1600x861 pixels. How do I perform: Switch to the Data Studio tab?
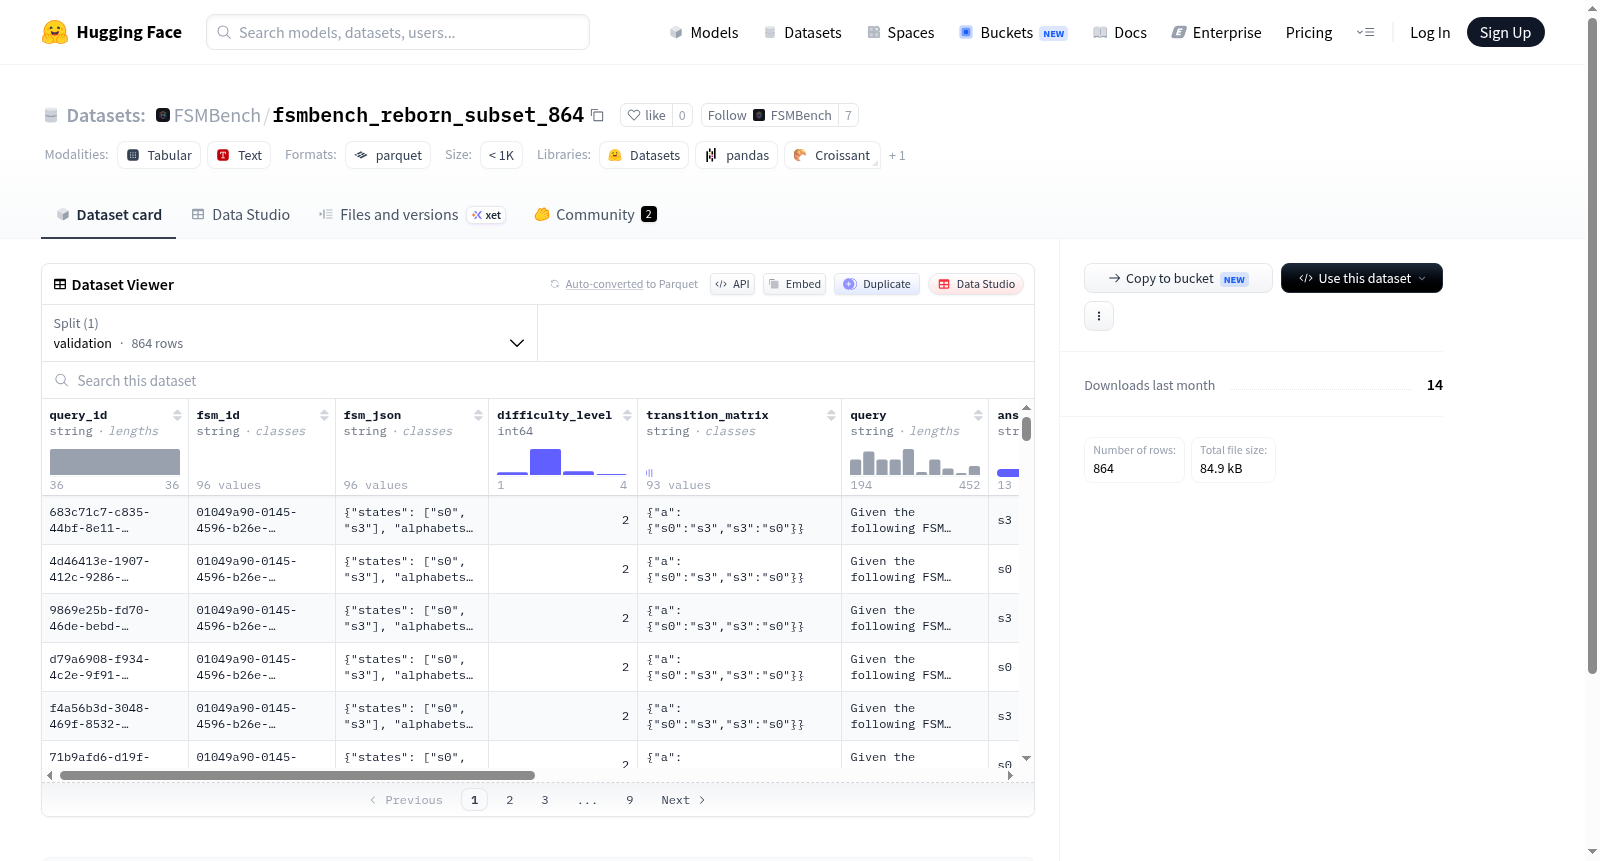coord(241,215)
